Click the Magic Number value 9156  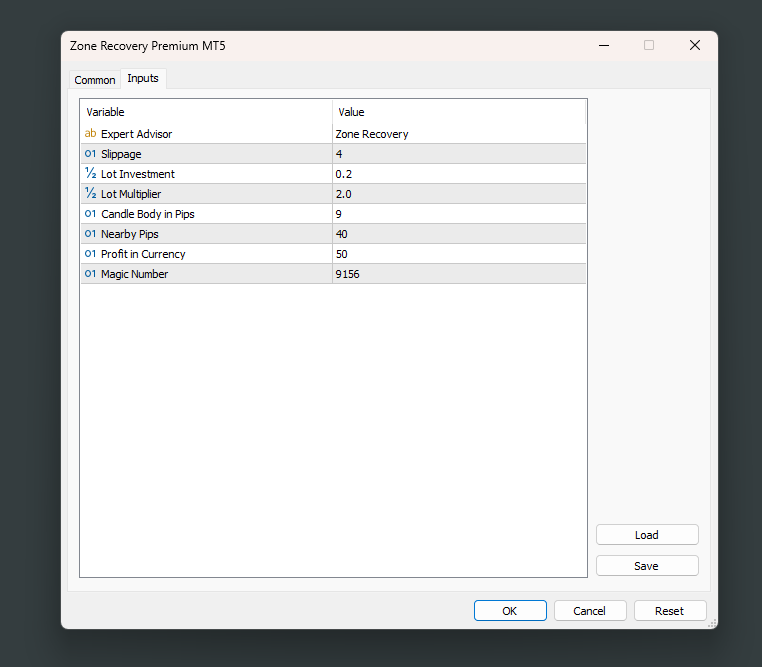(x=459, y=274)
